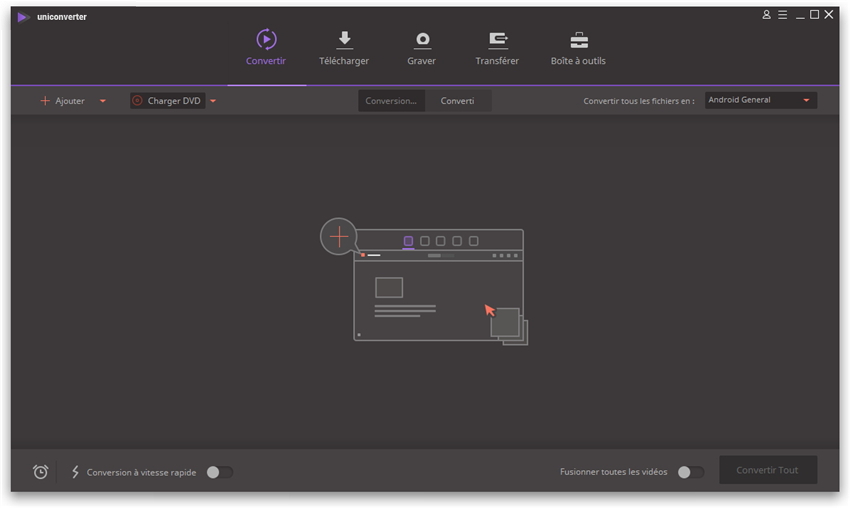Click the Convertir Tout button
Image resolution: width=850 pixels, height=508 pixels.
pos(768,470)
